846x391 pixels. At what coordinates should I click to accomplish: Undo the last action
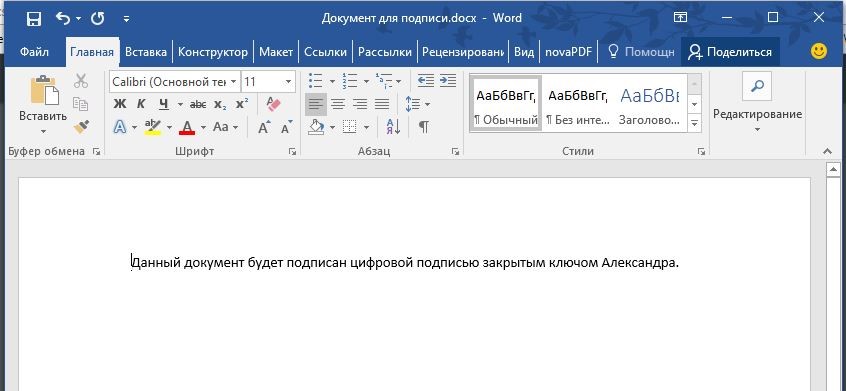(x=63, y=19)
